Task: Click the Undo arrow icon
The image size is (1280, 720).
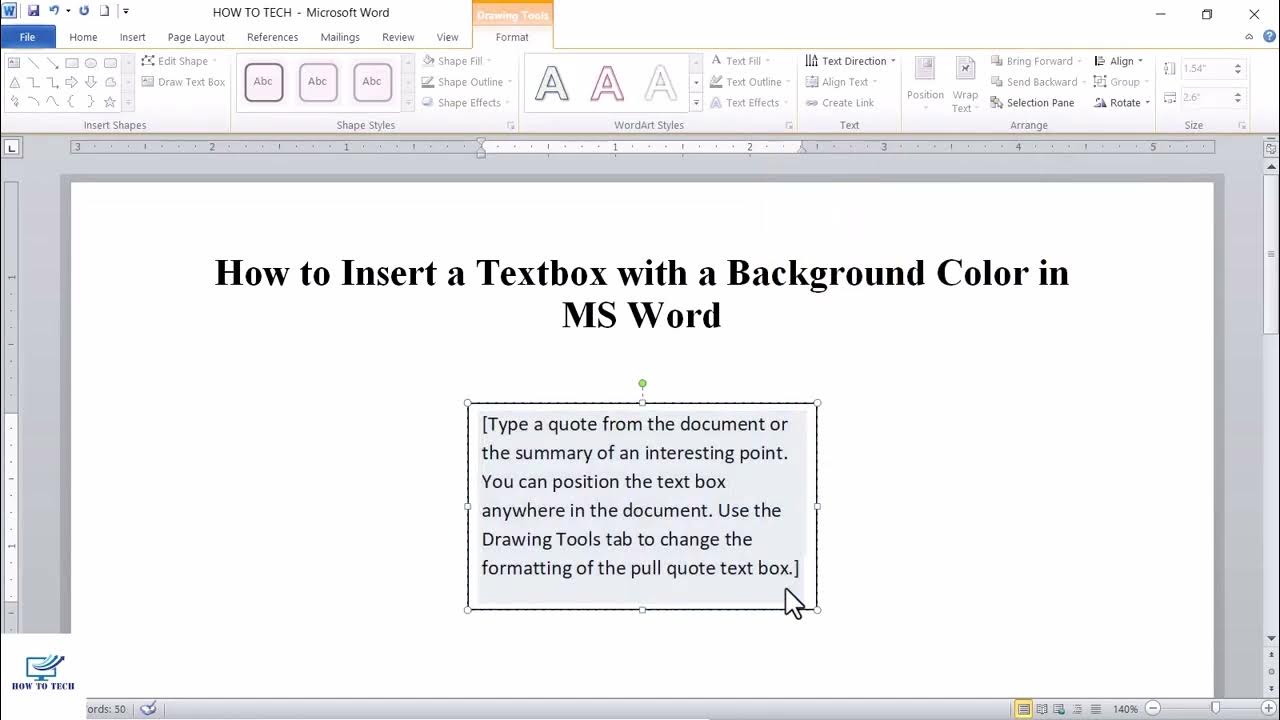Action: click(x=54, y=12)
